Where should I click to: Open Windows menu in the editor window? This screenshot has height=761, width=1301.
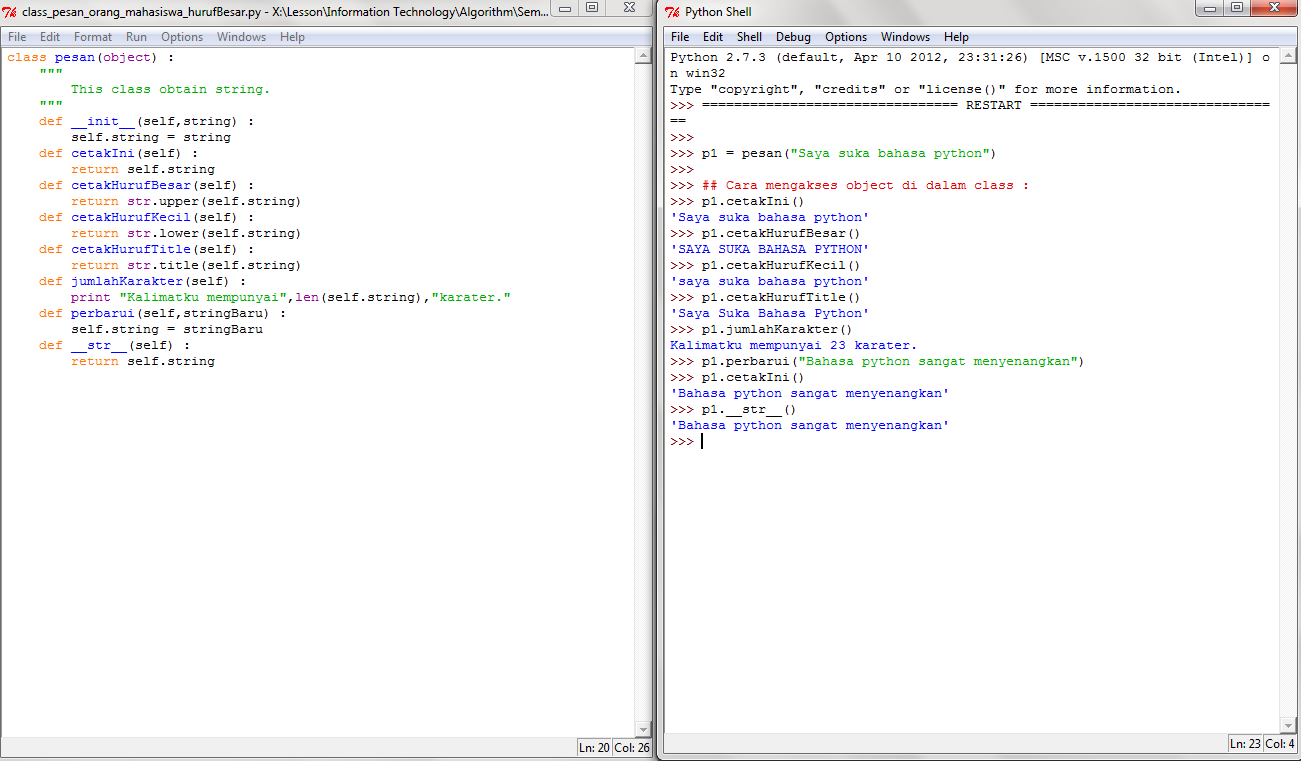[242, 37]
